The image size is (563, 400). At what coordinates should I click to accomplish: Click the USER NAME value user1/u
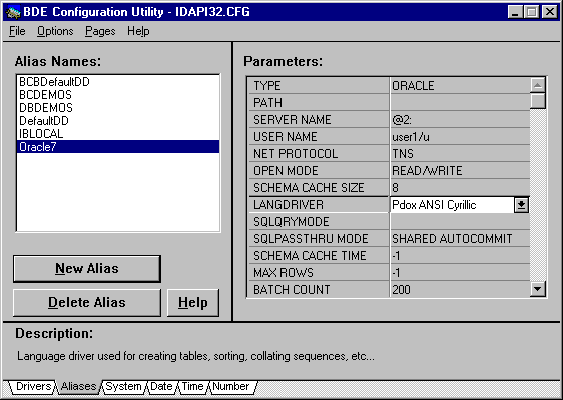click(460, 136)
